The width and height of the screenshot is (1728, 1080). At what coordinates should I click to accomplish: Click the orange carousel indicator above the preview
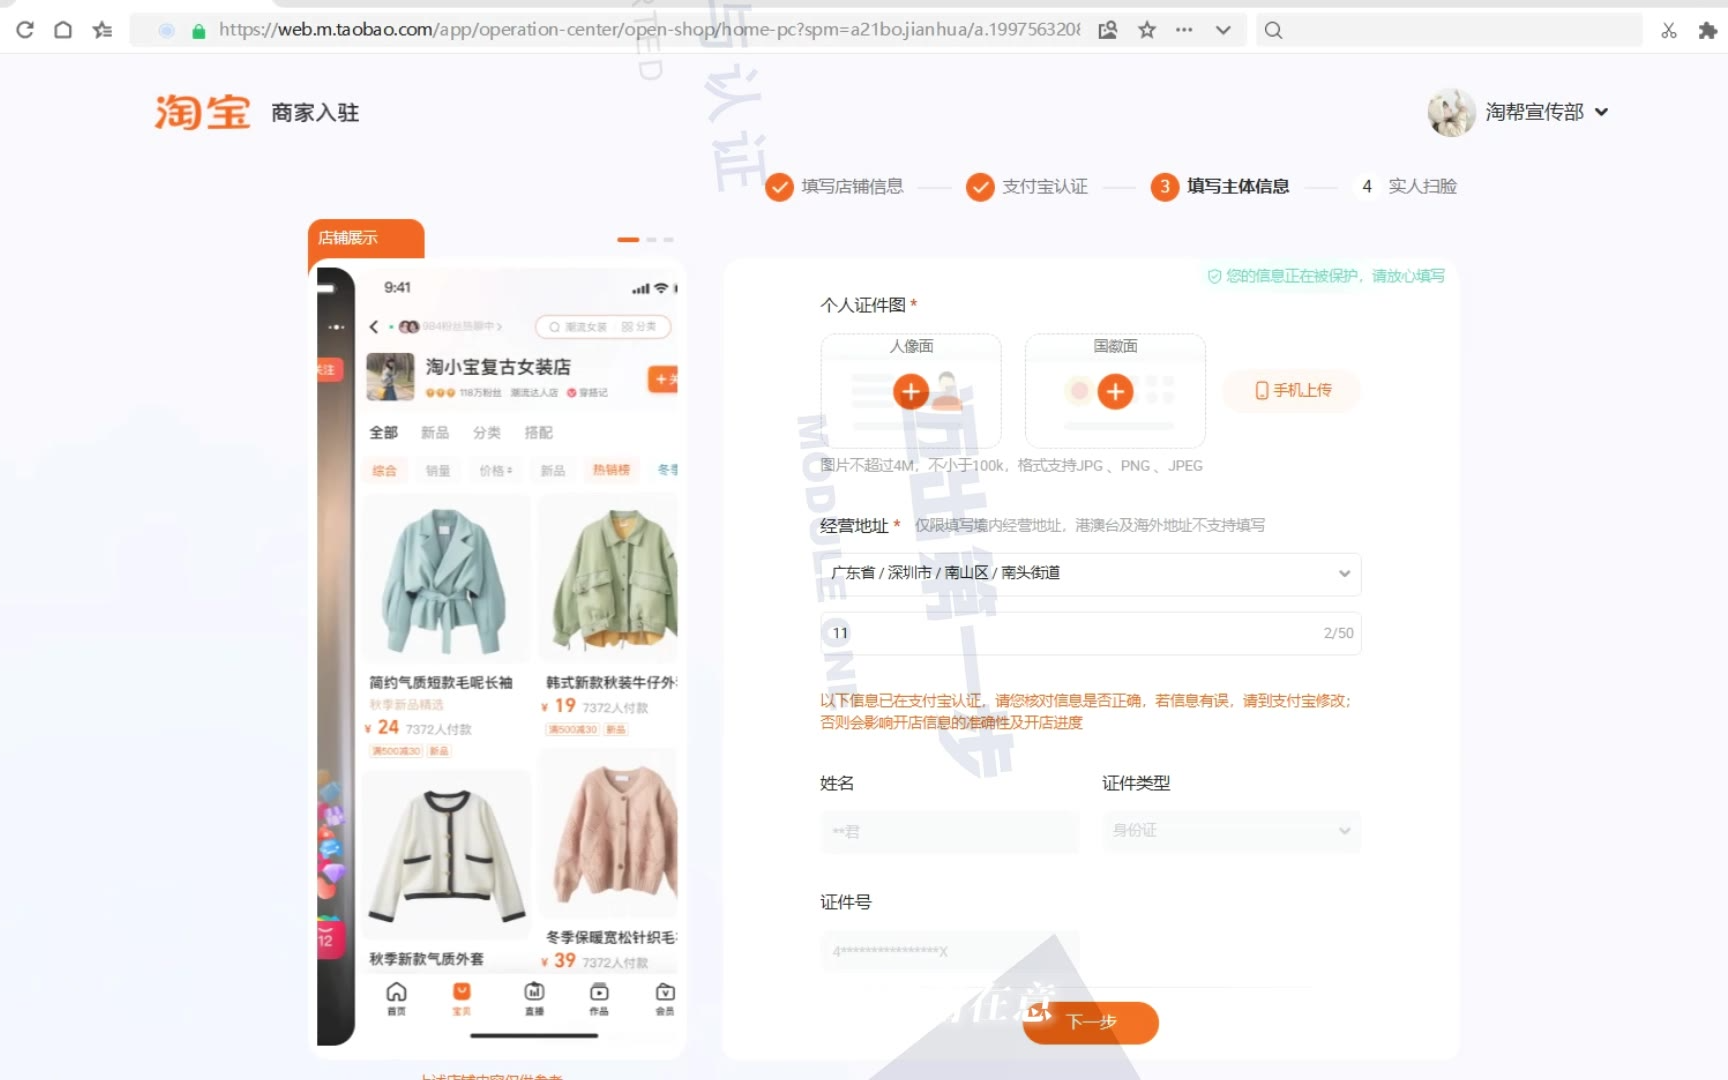628,240
